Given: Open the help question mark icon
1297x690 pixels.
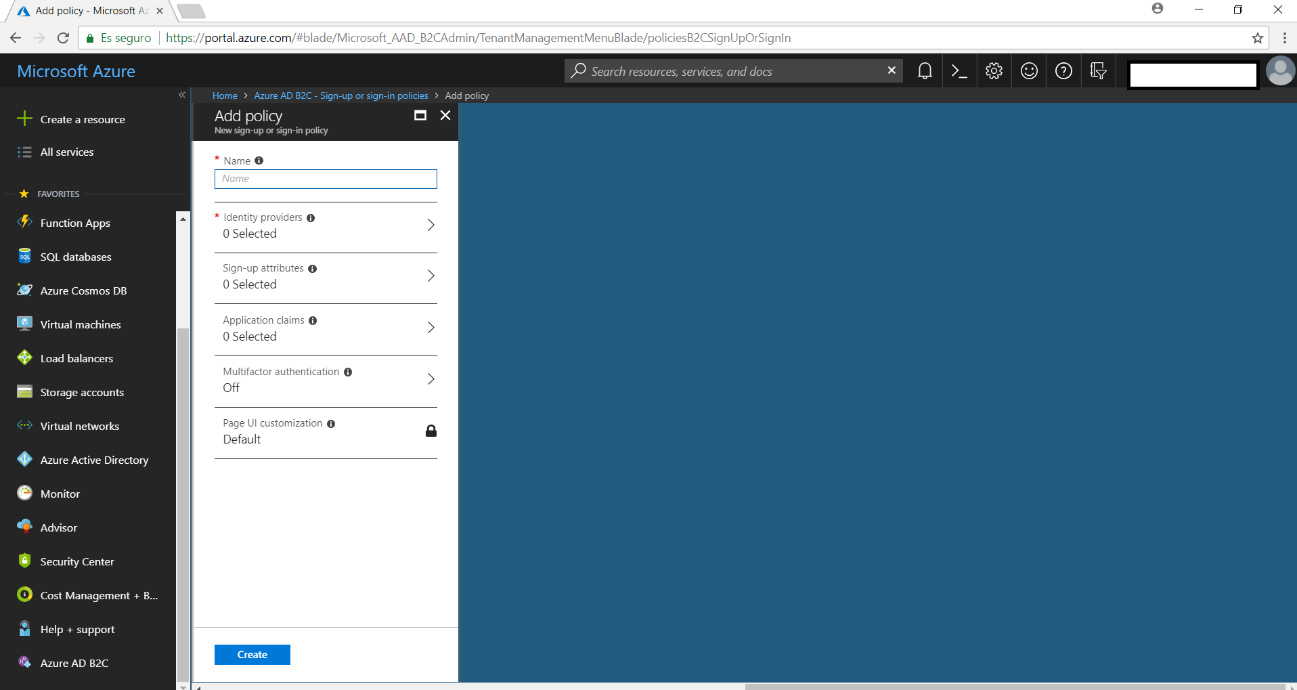Looking at the screenshot, I should point(1064,71).
